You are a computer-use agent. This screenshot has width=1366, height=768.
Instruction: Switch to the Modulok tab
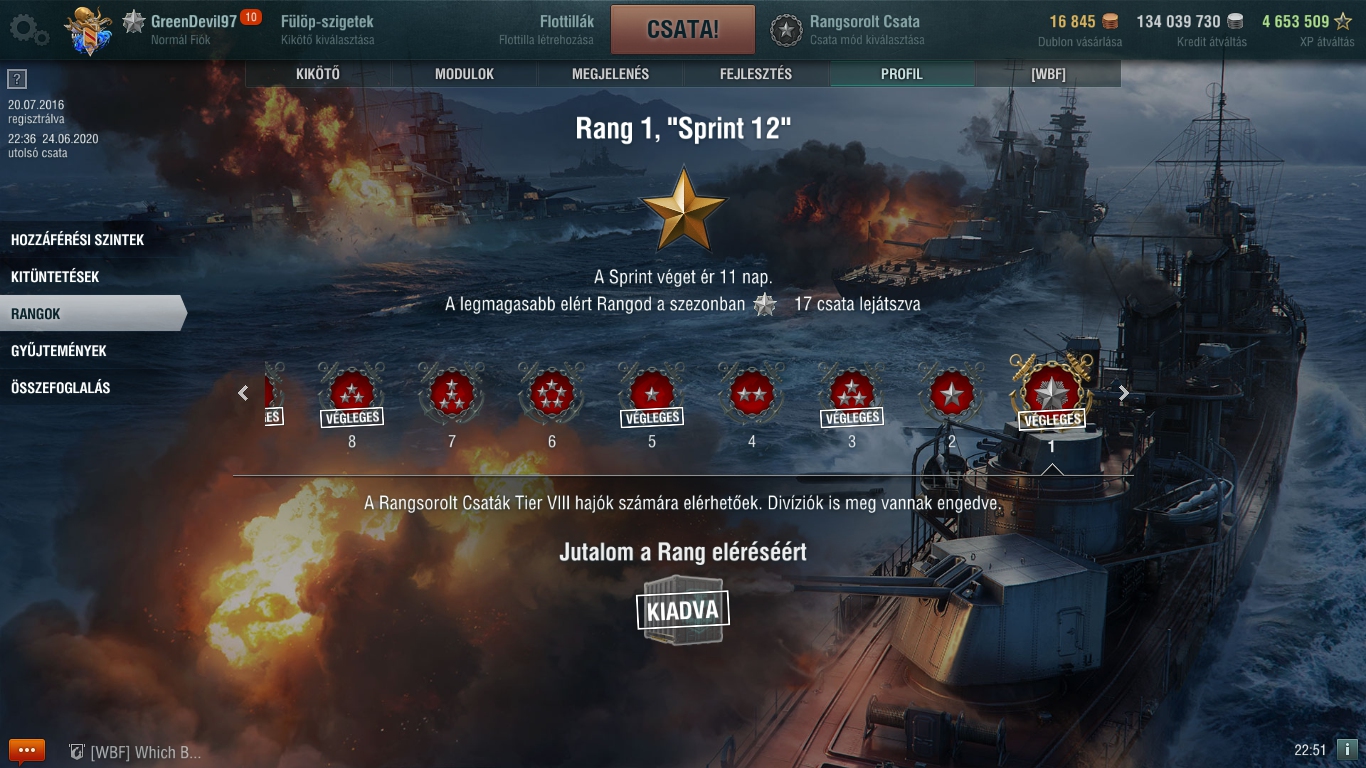click(x=464, y=74)
